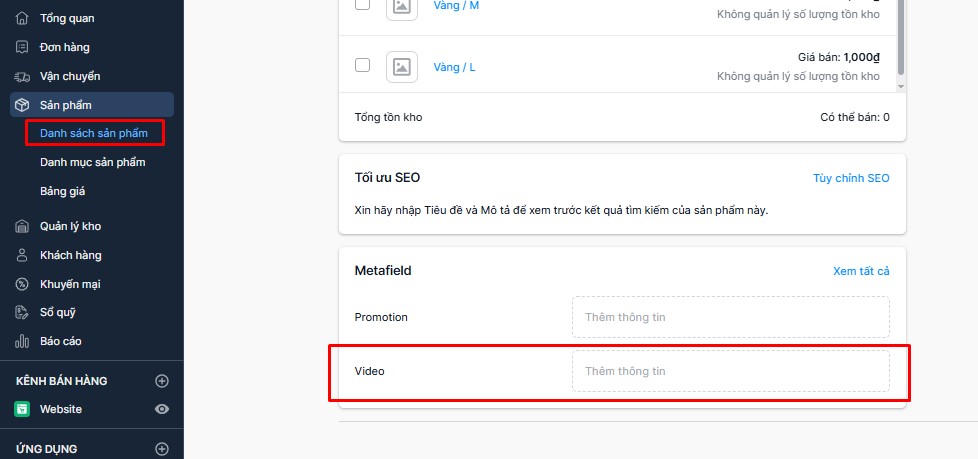Click the plus icon beside ỨNG DỤNG
Image resolution: width=978 pixels, height=459 pixels.
coord(162,448)
